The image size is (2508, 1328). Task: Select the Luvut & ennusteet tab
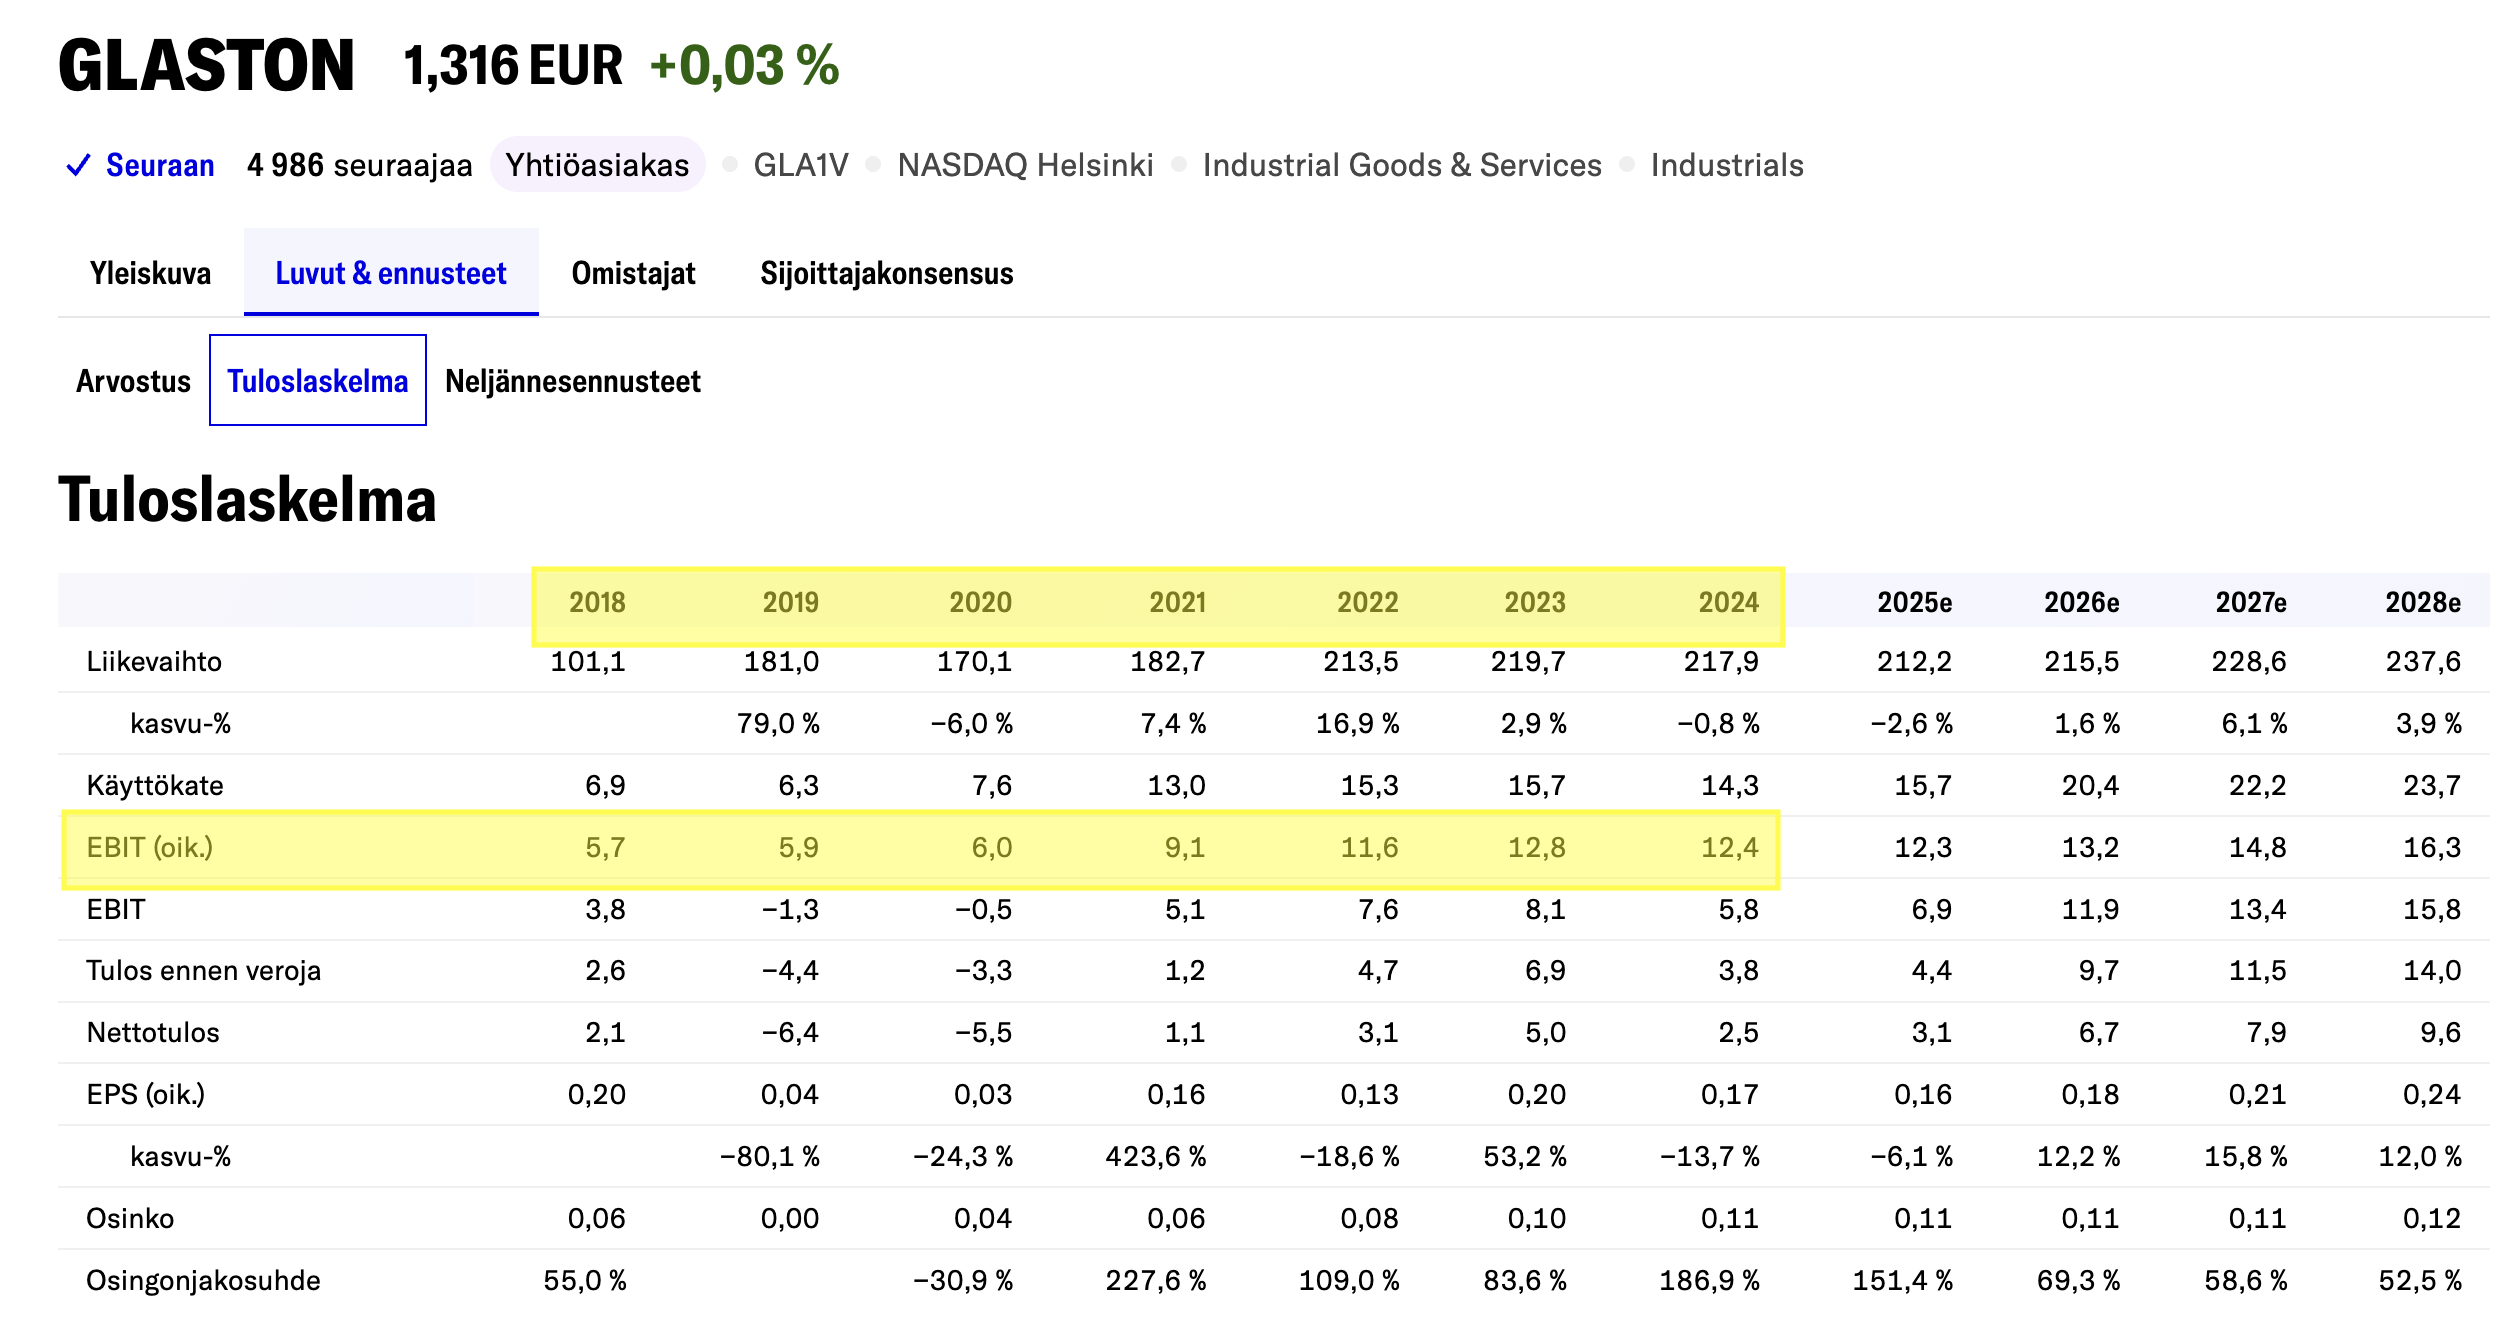tap(391, 273)
